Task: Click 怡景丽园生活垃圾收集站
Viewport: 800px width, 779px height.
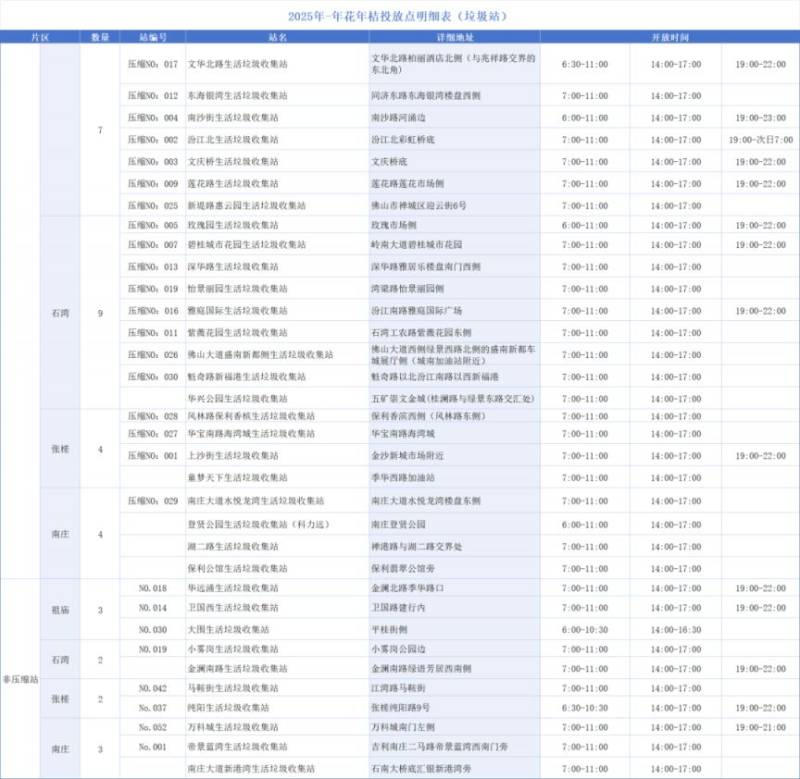Action: coord(237,289)
